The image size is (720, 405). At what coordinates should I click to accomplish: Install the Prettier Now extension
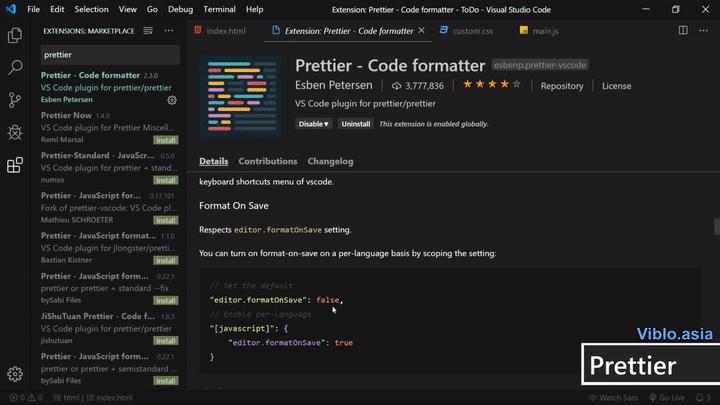click(x=165, y=140)
